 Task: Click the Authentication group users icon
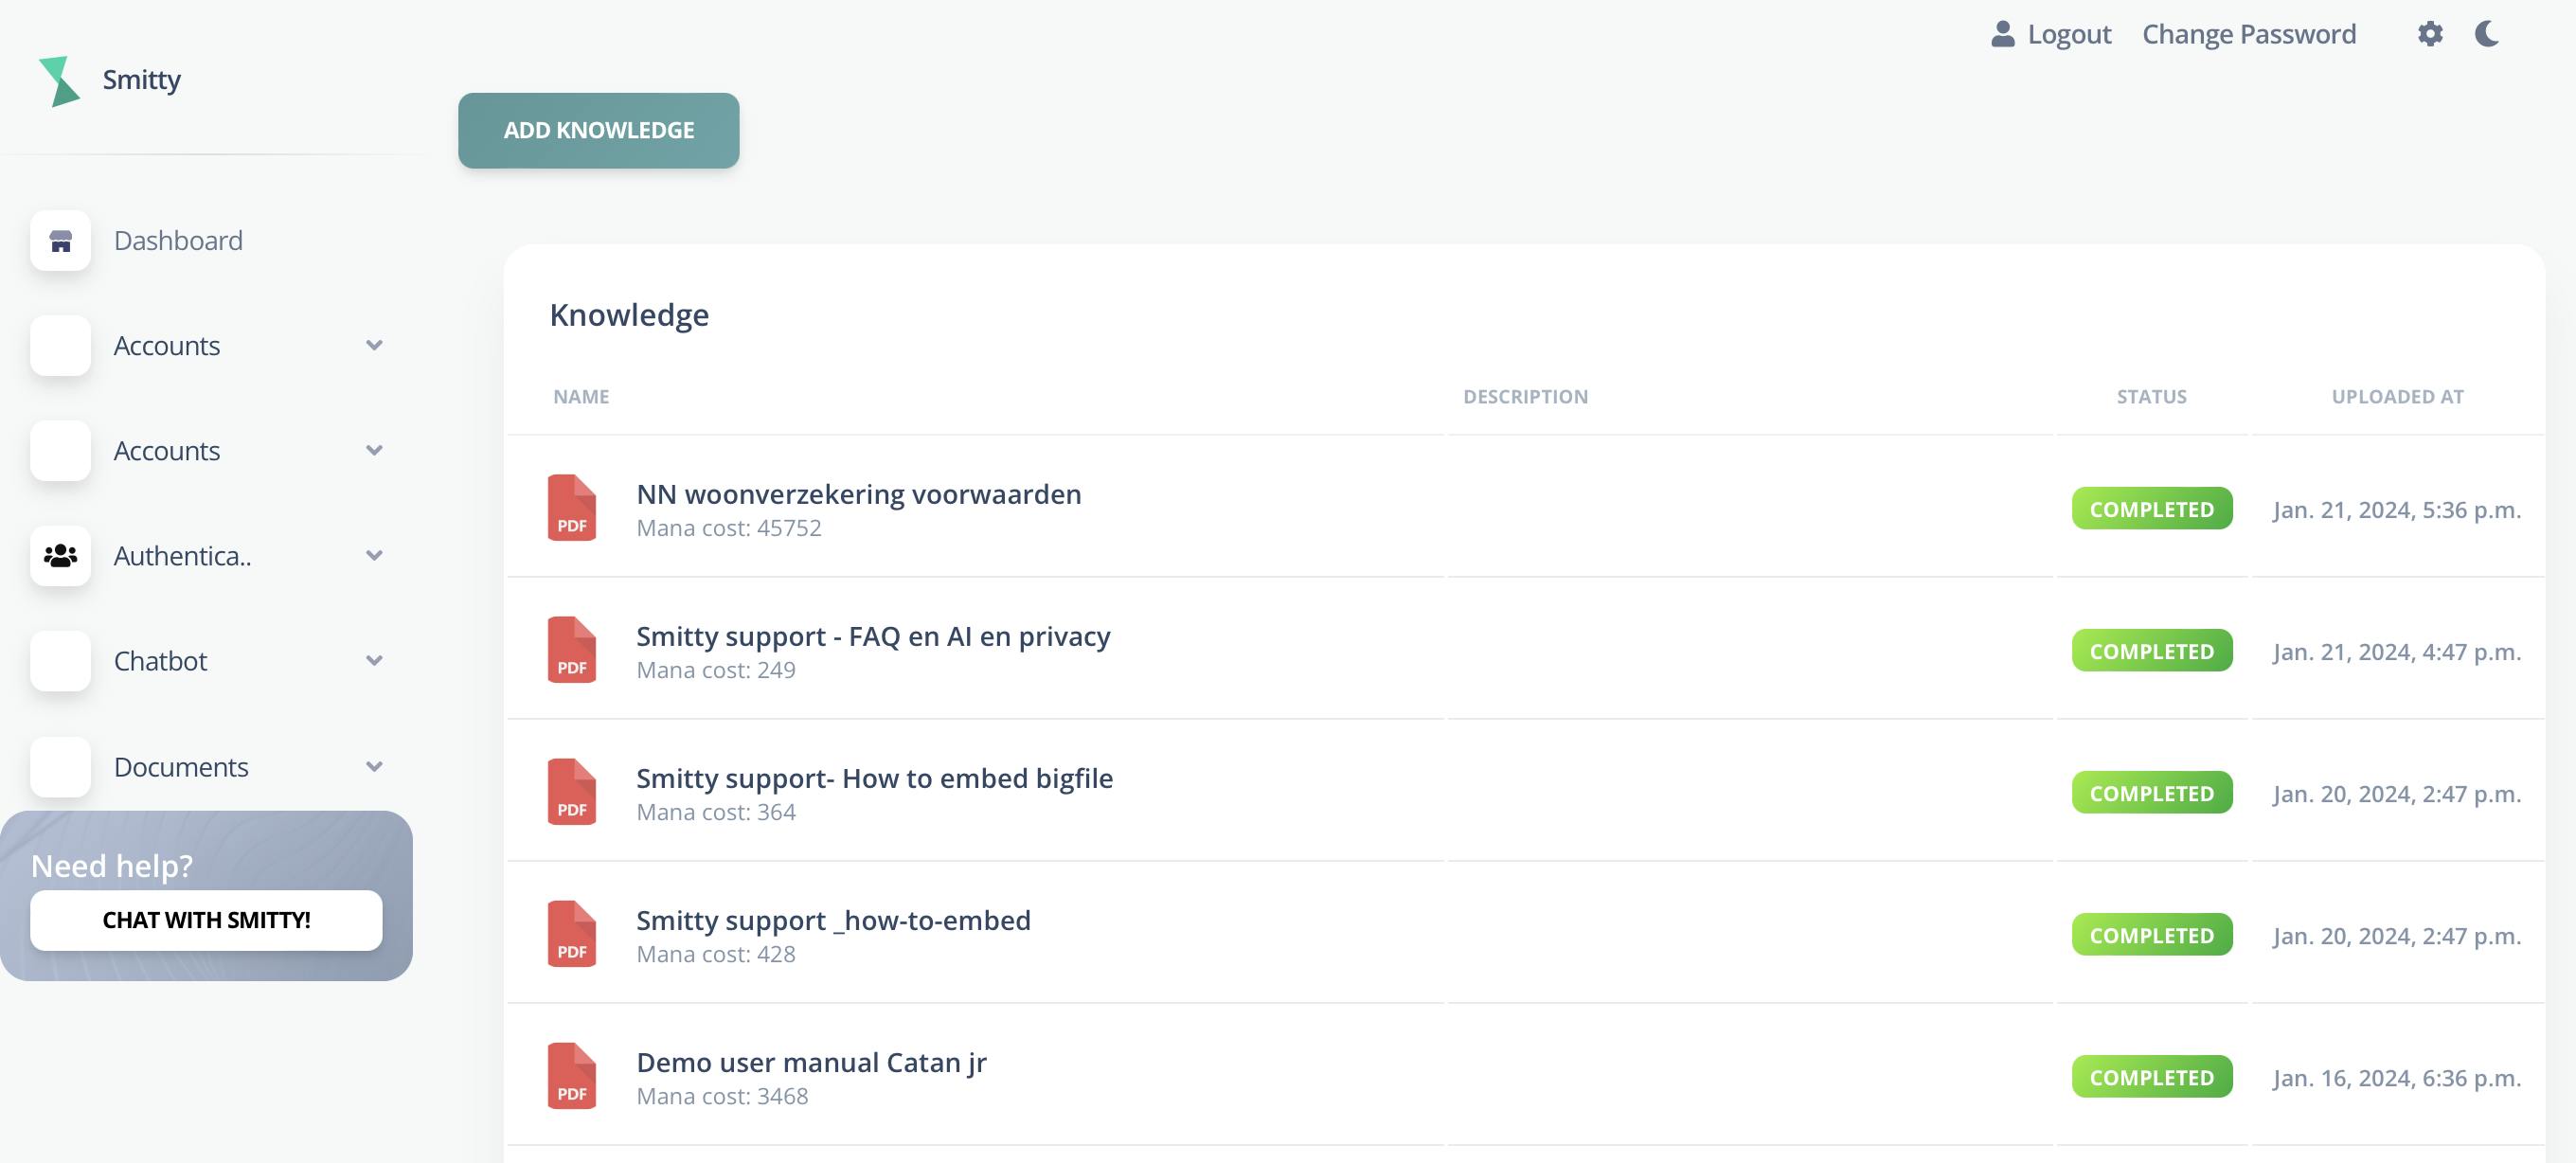pyautogui.click(x=61, y=556)
